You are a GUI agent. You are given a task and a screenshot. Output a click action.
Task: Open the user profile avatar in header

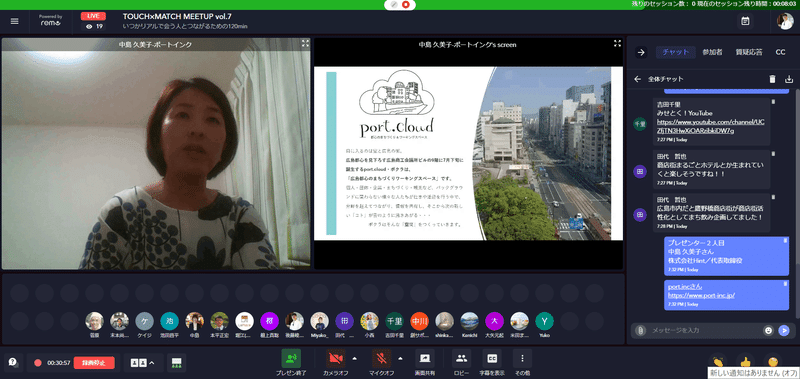pos(785,21)
